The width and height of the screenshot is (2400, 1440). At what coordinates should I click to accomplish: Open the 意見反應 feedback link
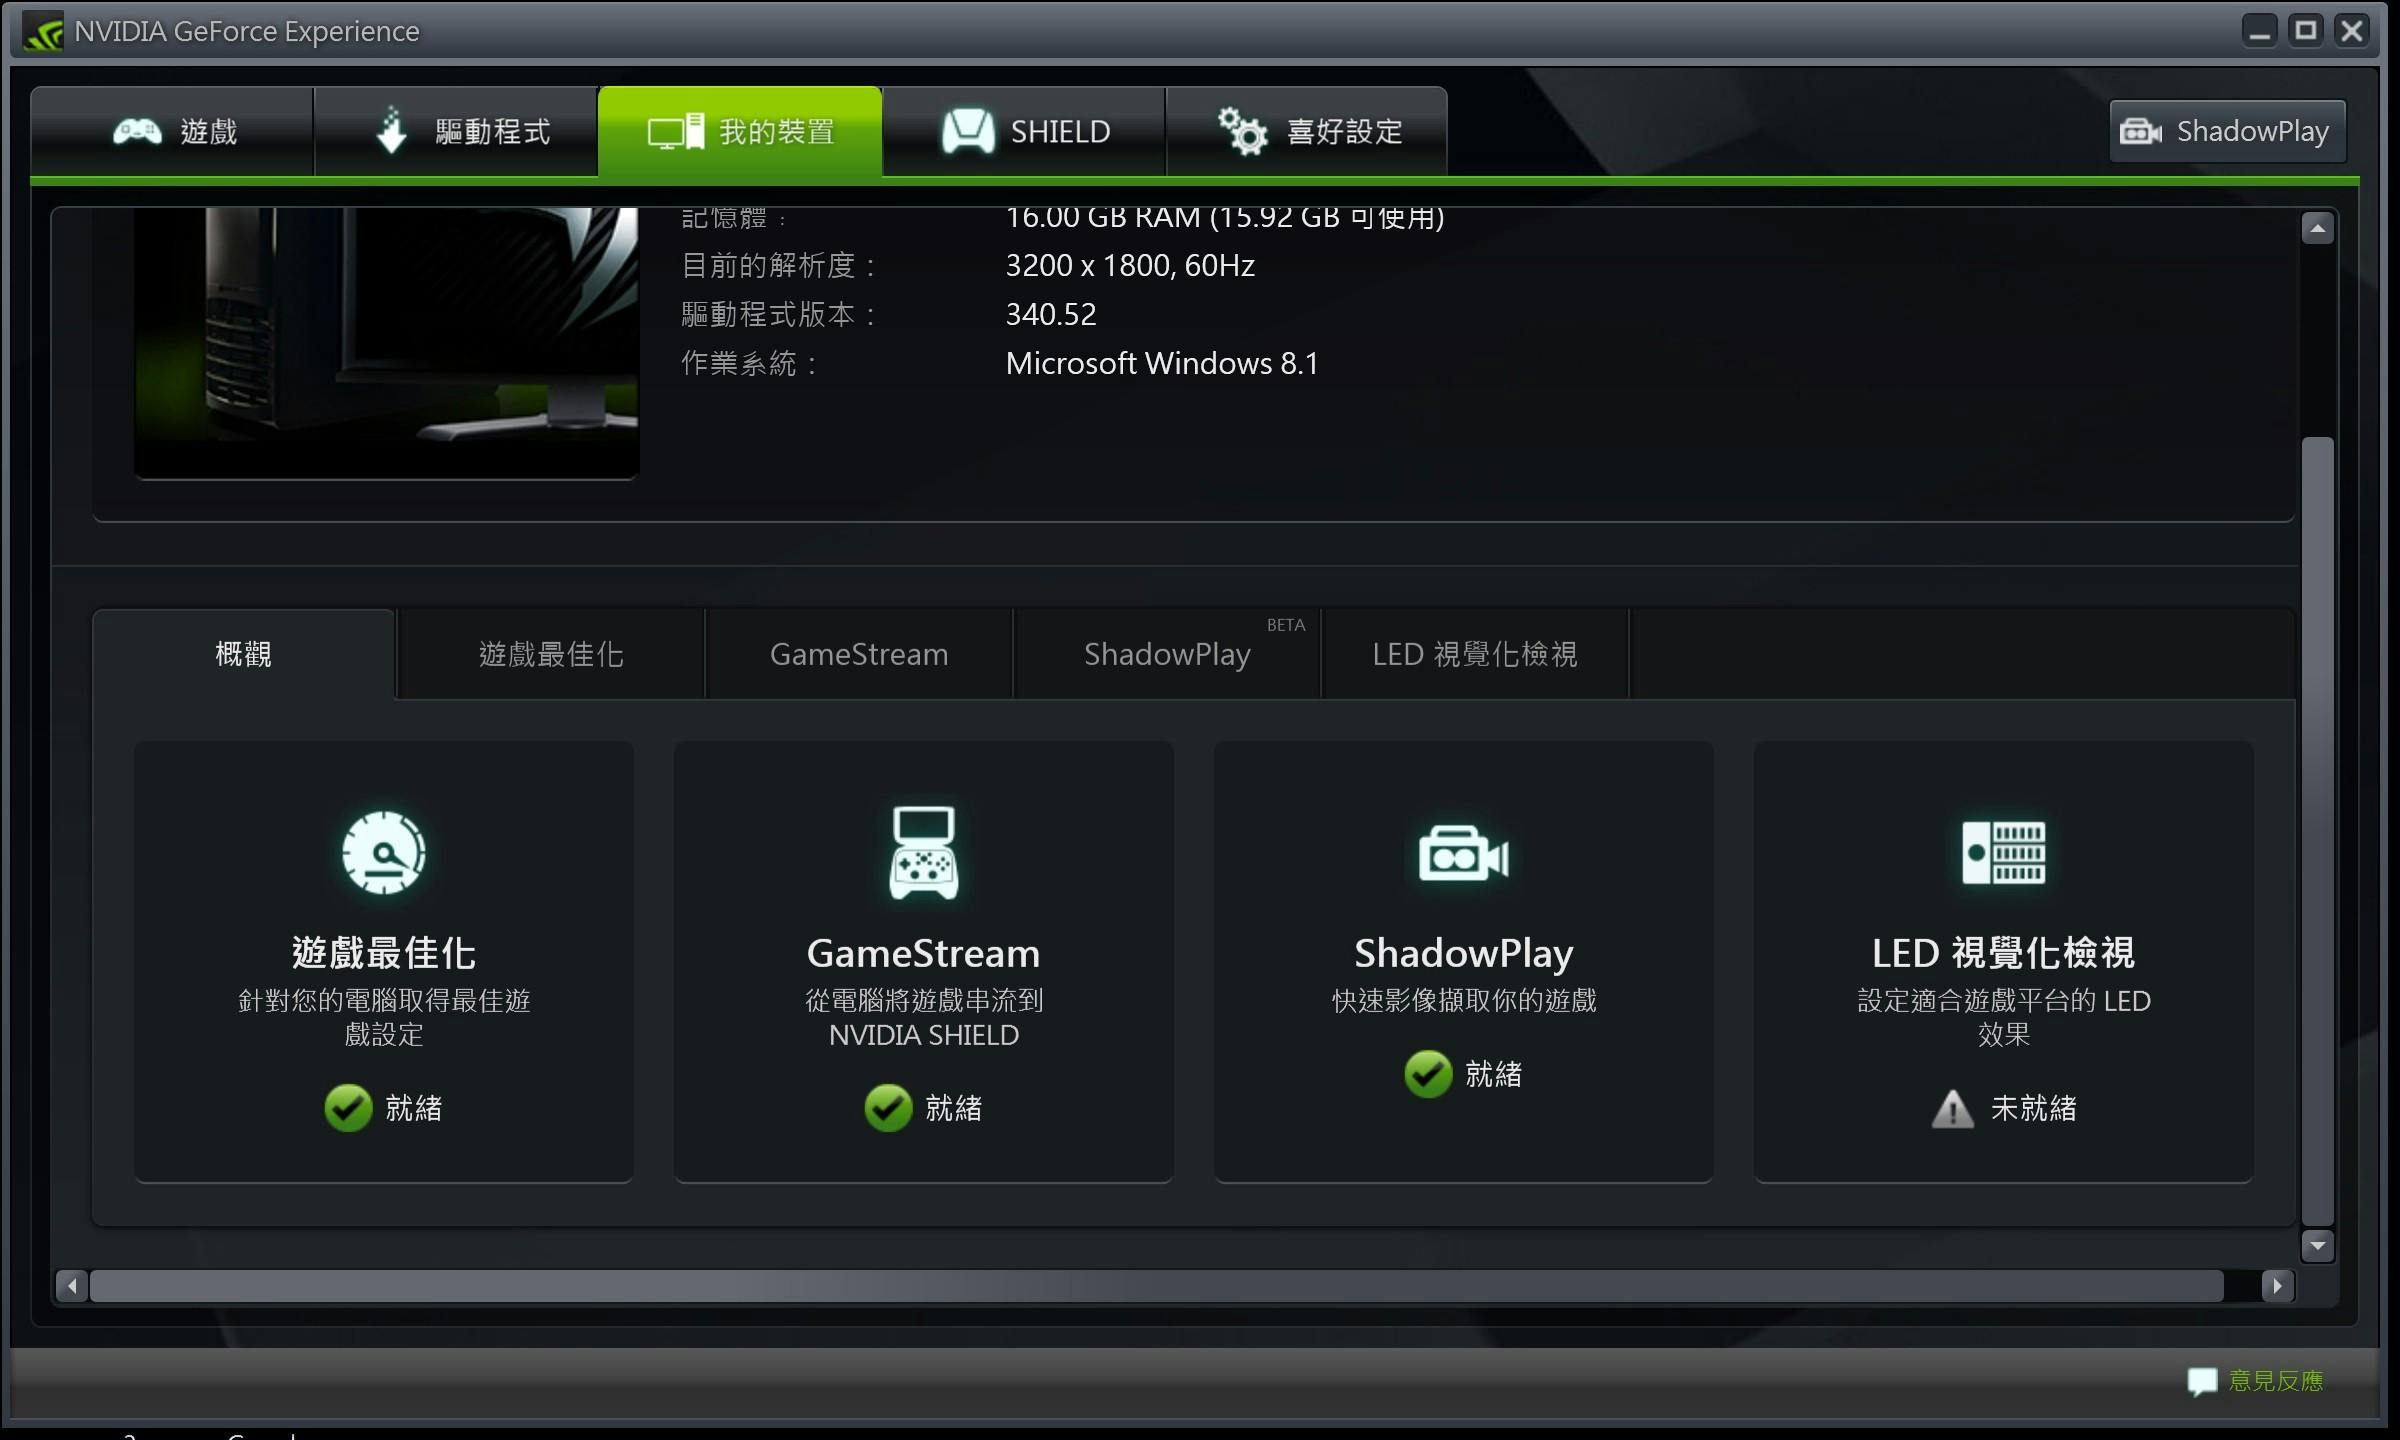tap(2275, 1381)
